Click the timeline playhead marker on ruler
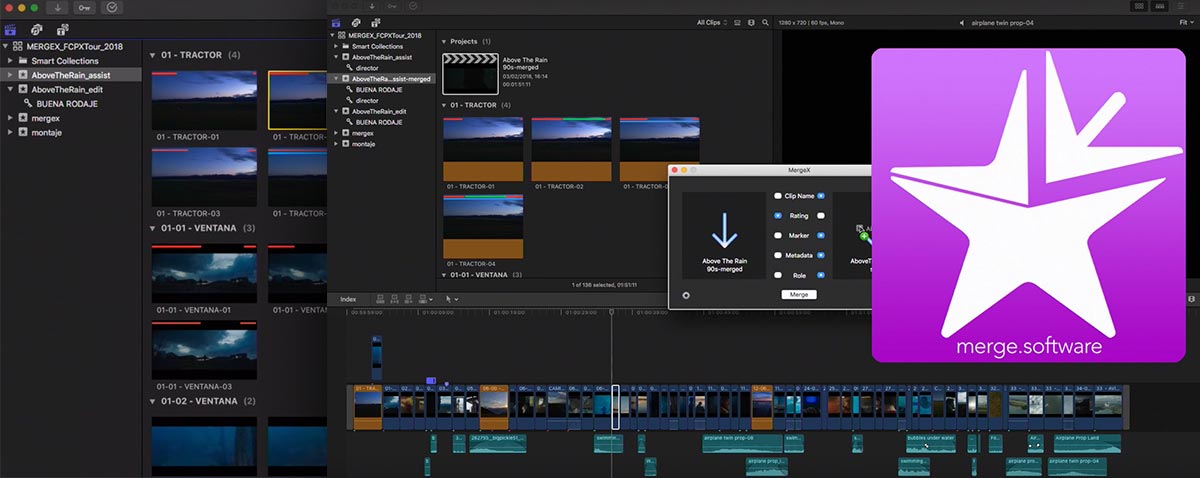This screenshot has height=478, width=1200. (612, 313)
